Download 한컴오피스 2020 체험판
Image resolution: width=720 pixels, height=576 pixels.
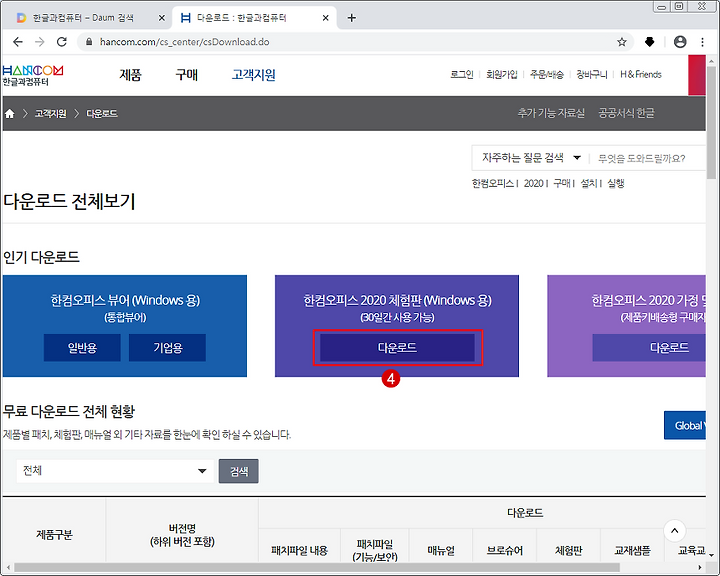[x=397, y=348]
